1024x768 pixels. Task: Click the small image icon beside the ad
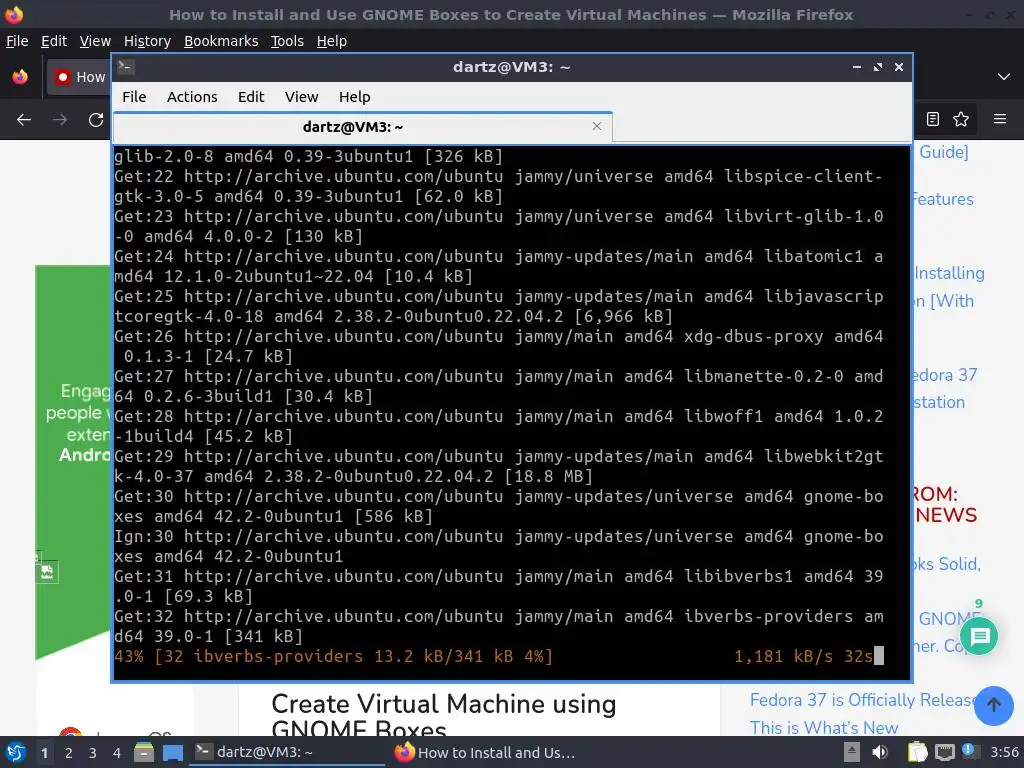[x=47, y=573]
